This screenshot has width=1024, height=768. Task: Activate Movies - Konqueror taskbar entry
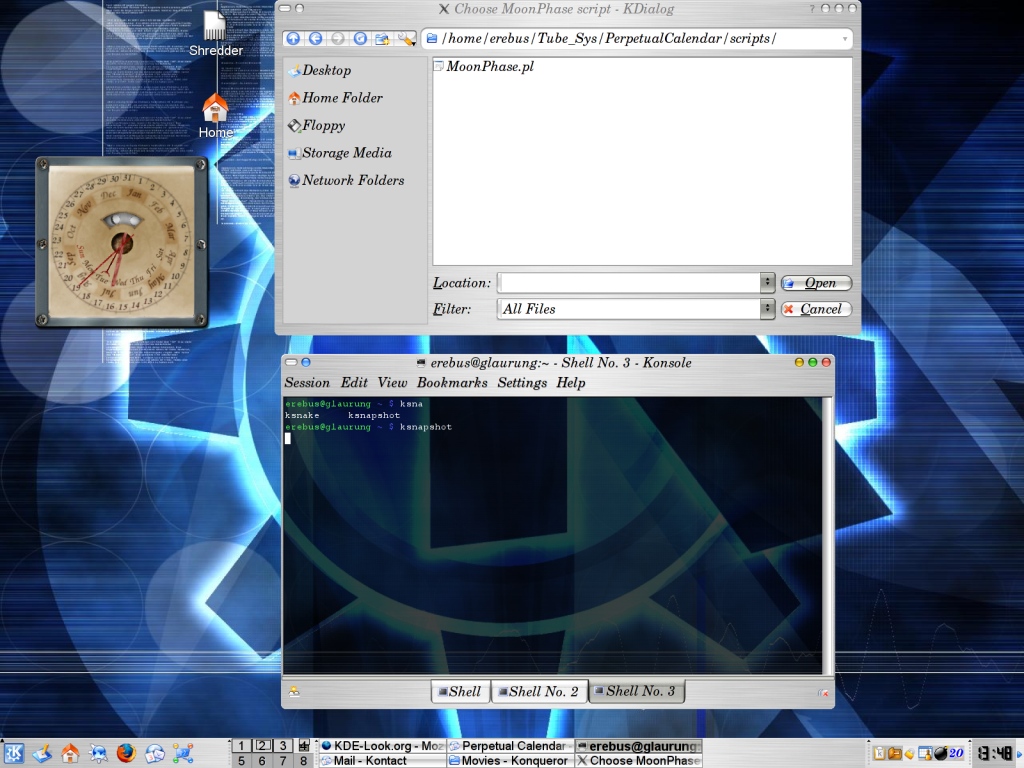(x=510, y=761)
